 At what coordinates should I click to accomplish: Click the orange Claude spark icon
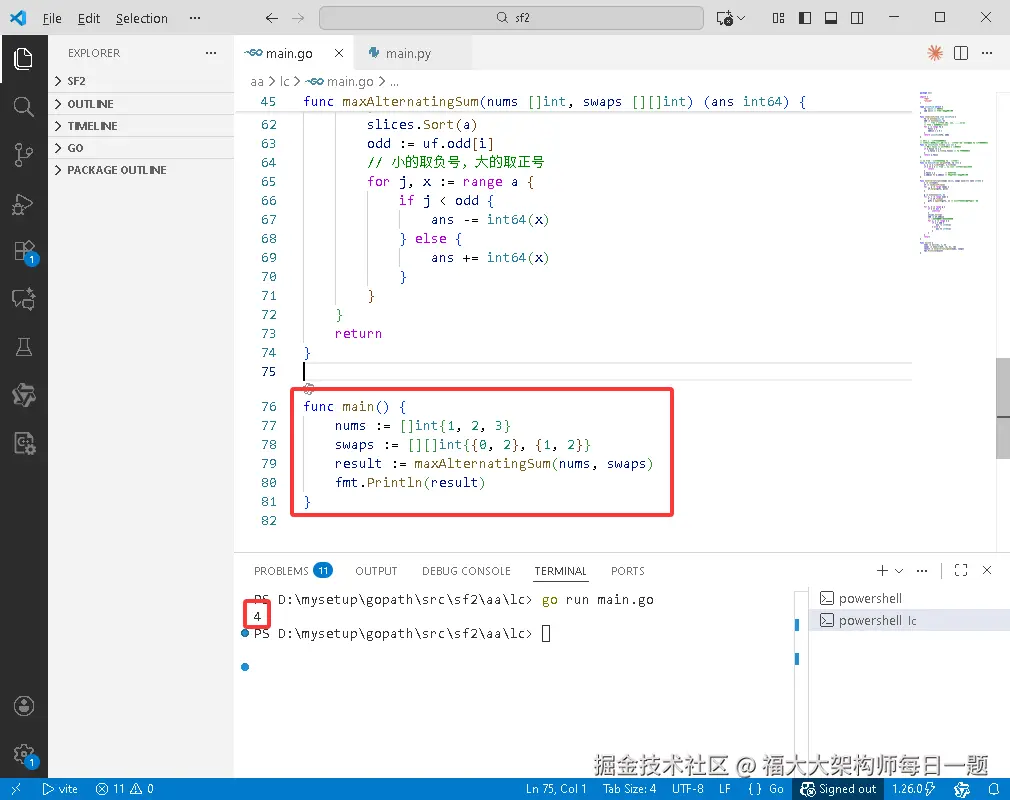(935, 53)
